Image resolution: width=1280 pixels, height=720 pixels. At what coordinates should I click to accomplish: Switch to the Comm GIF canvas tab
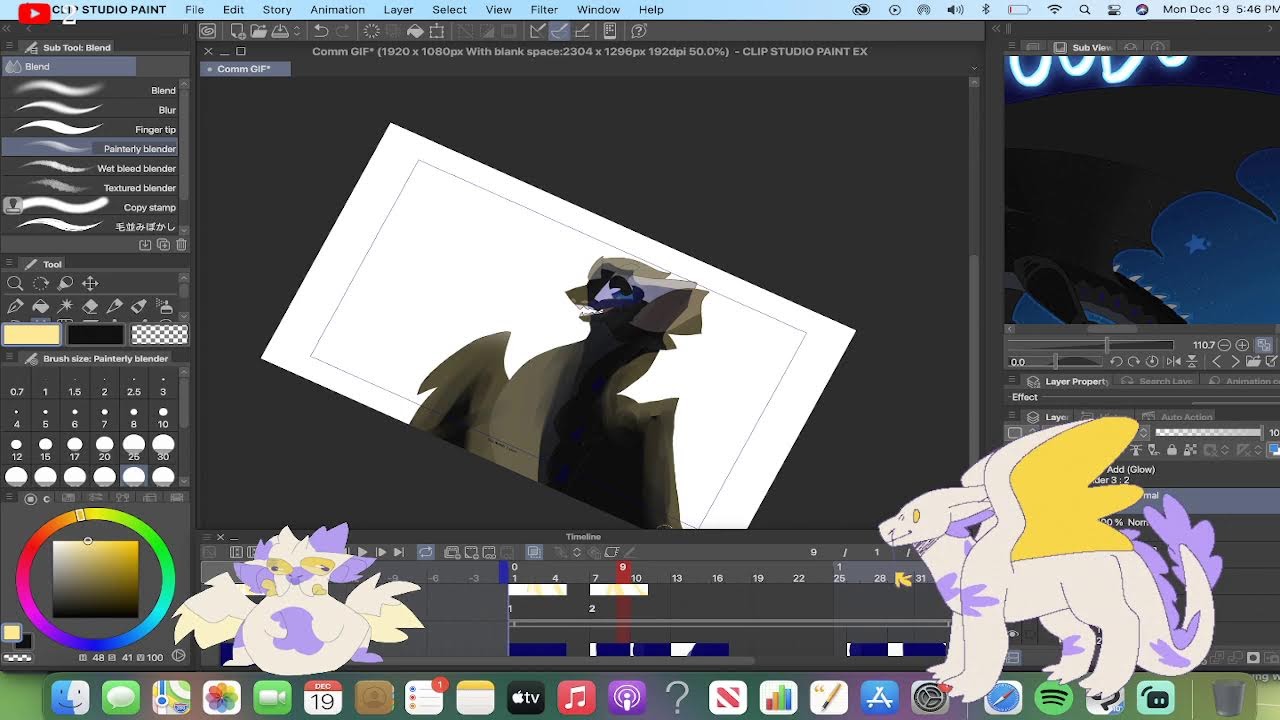click(x=245, y=69)
